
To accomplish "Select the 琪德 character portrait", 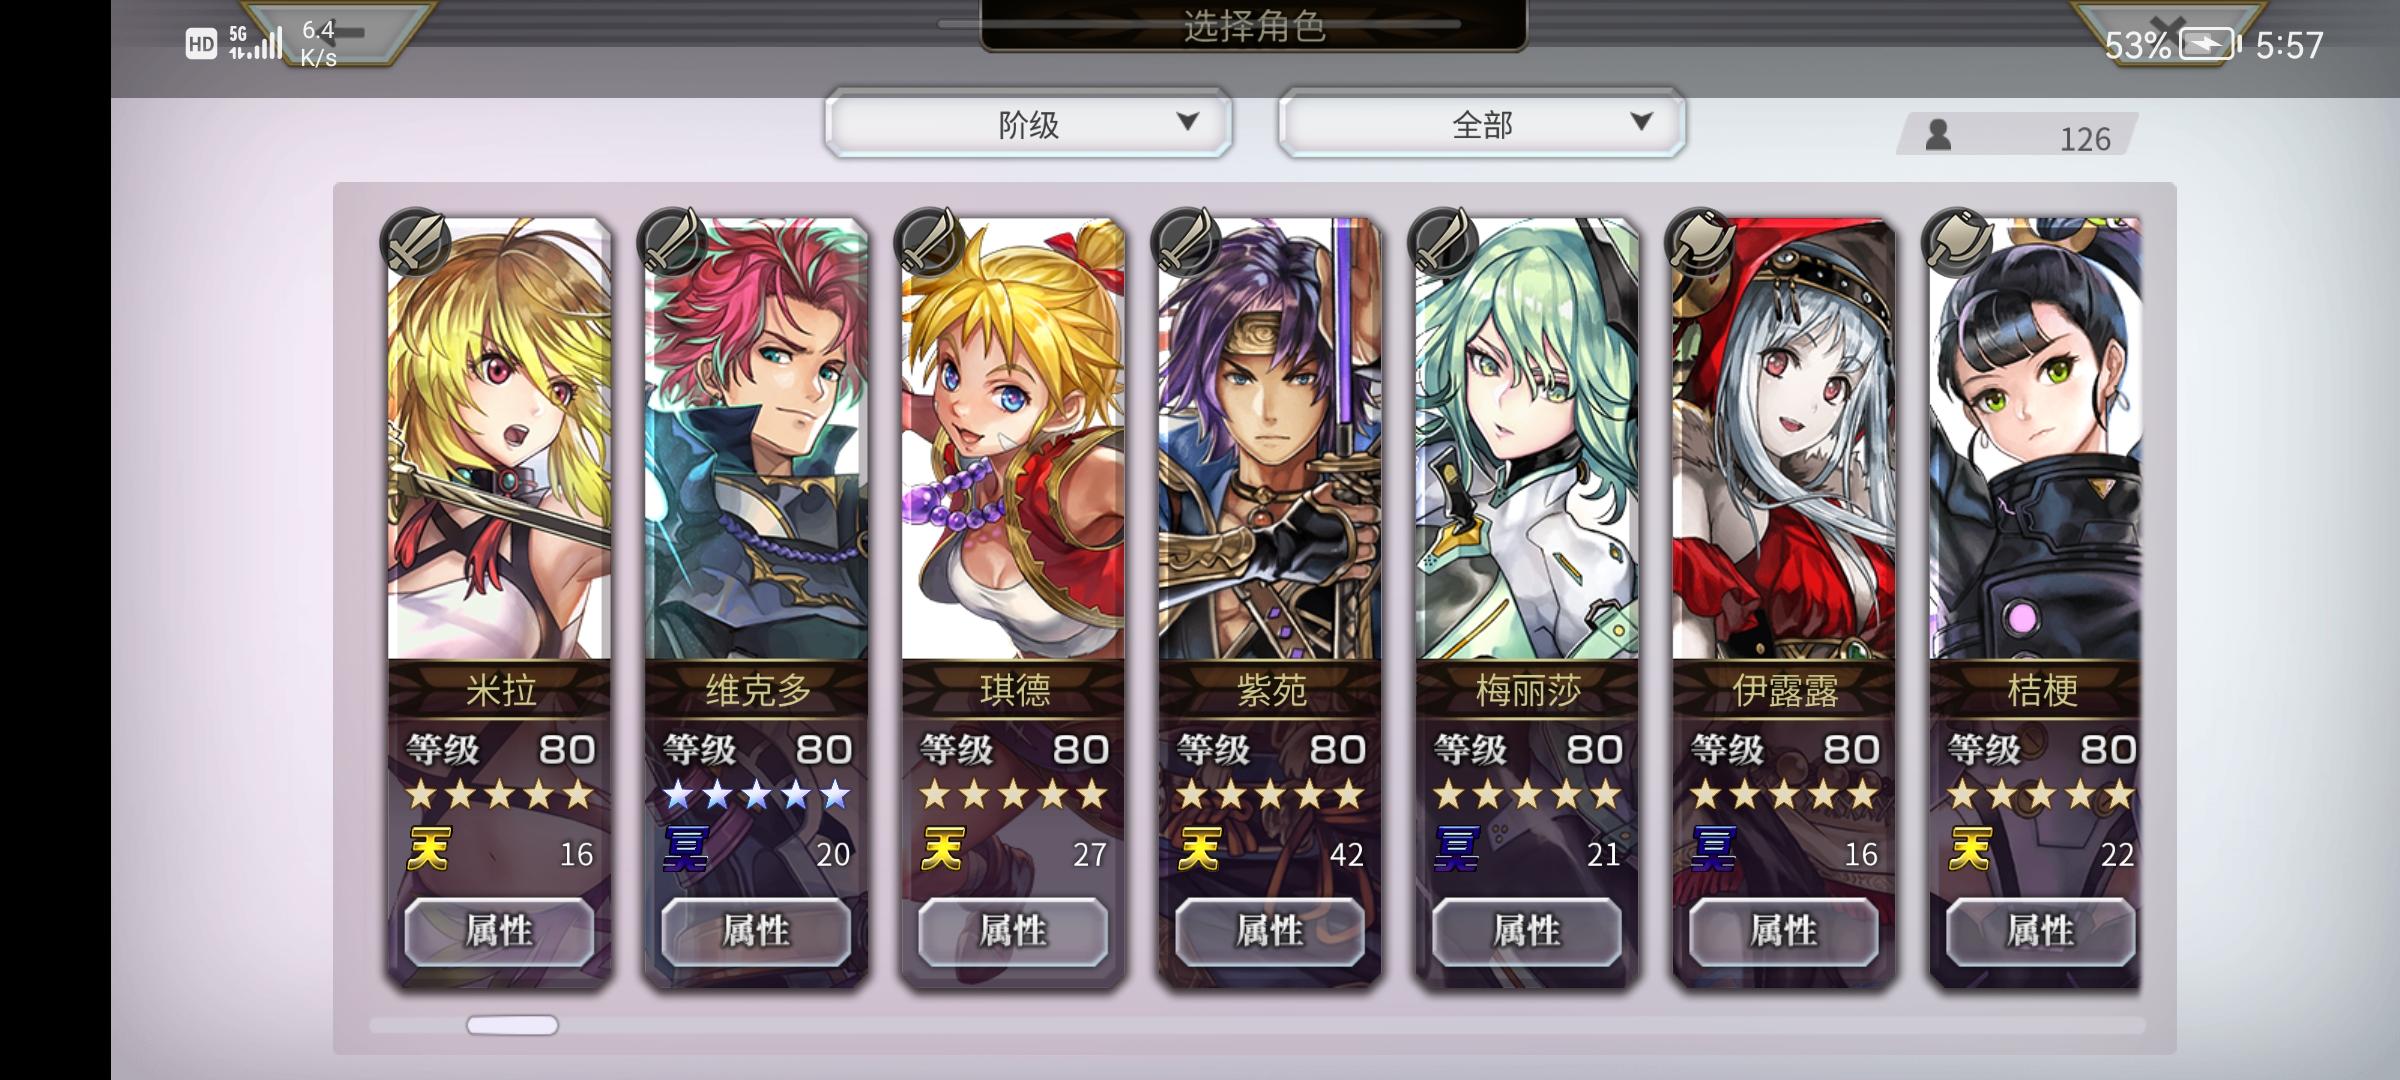I will 1013,440.
